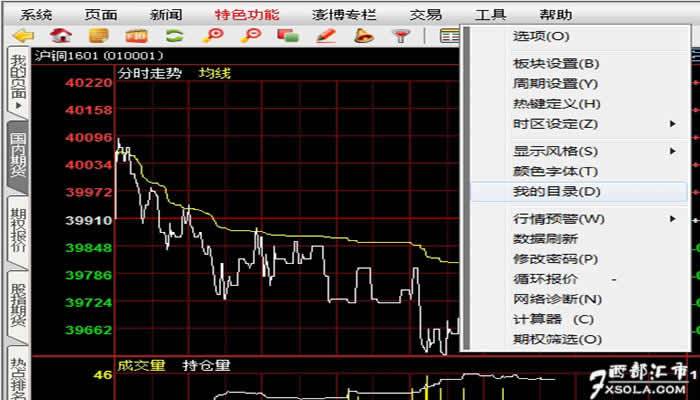
Task: Switch to the 股指期货 side tab
Action: (x=18, y=307)
